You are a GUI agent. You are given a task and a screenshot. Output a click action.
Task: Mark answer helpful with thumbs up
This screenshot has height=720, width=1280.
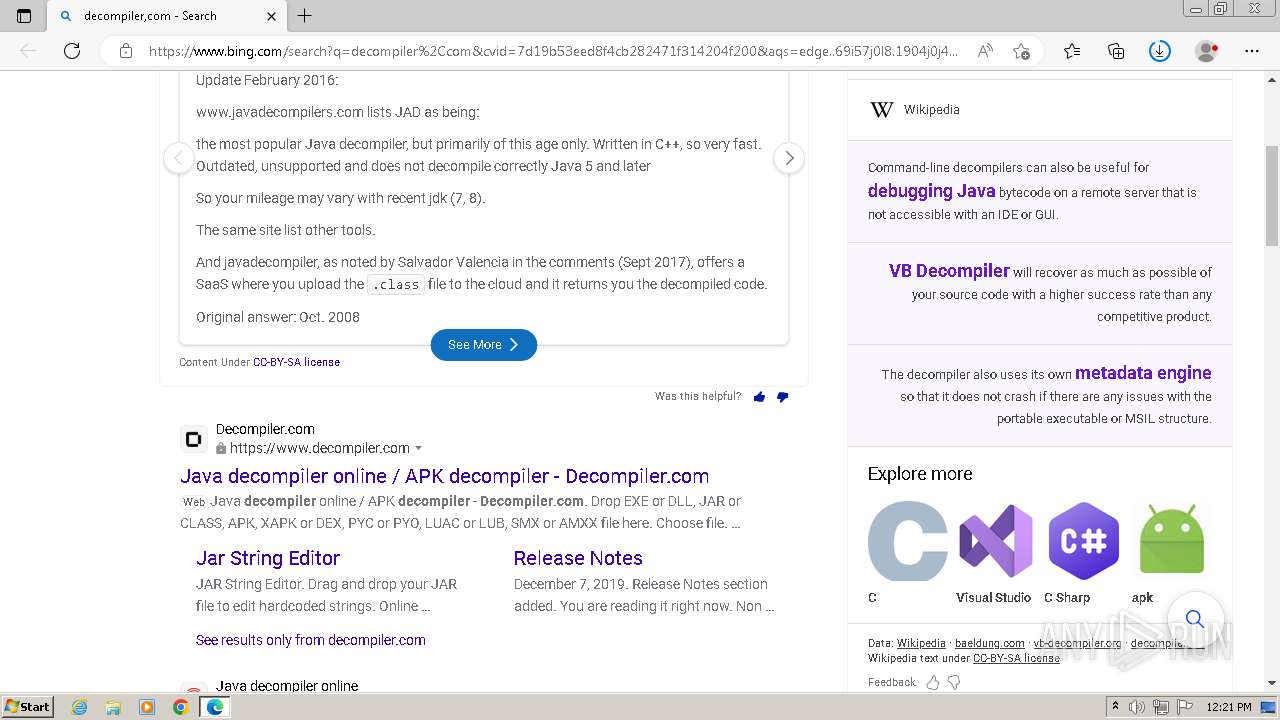(759, 397)
